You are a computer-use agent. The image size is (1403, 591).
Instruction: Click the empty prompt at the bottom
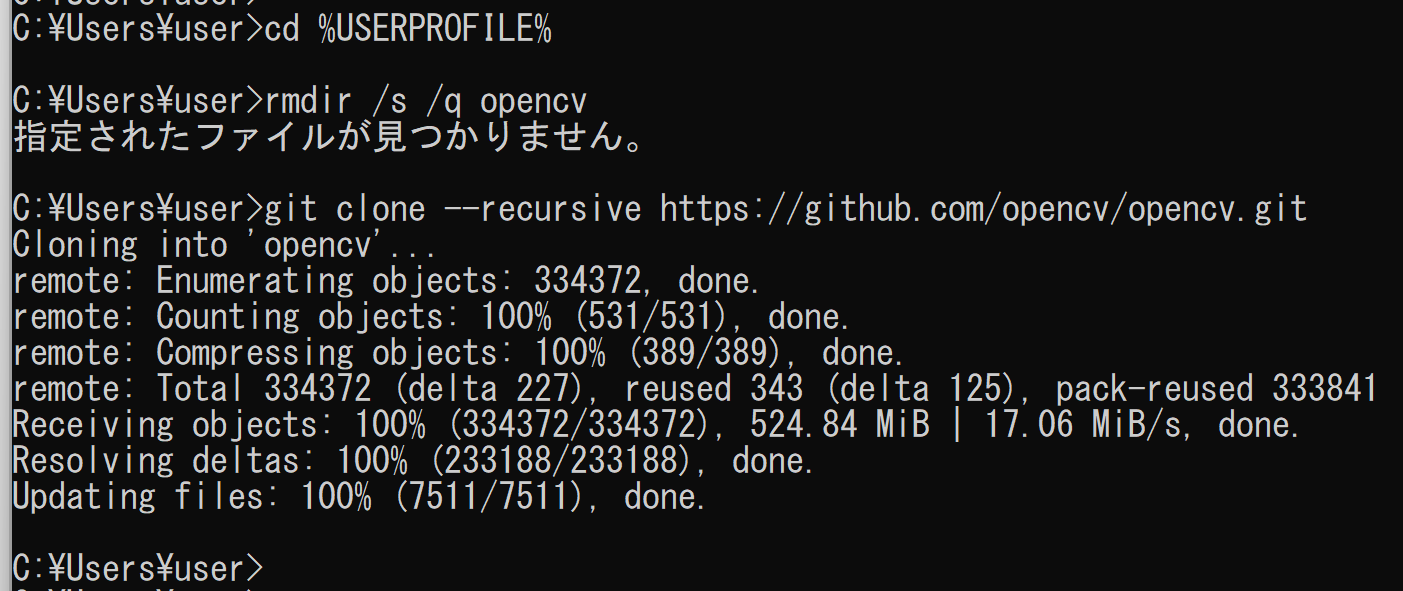(138, 569)
